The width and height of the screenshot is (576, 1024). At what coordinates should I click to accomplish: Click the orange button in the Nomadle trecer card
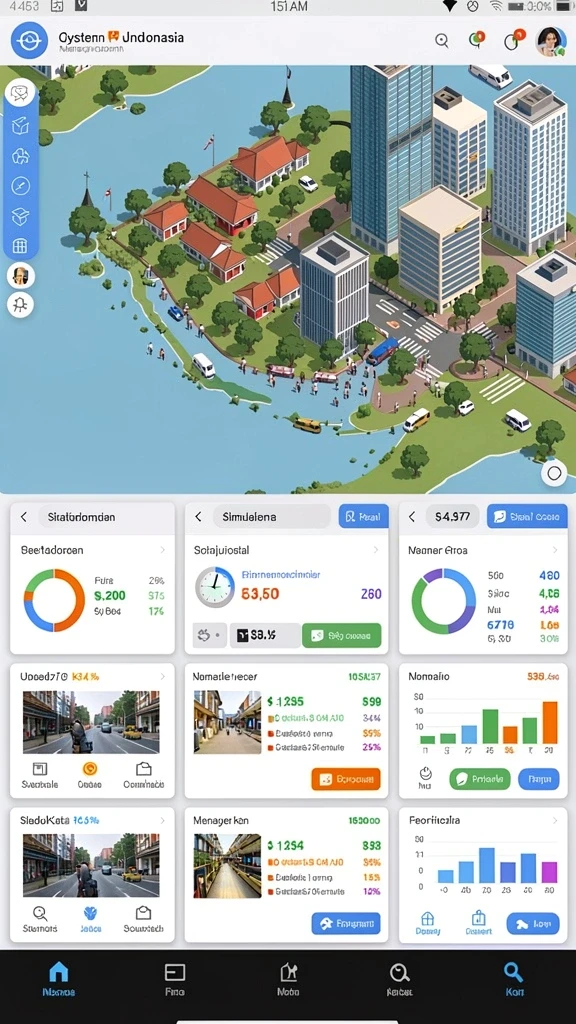coord(345,779)
